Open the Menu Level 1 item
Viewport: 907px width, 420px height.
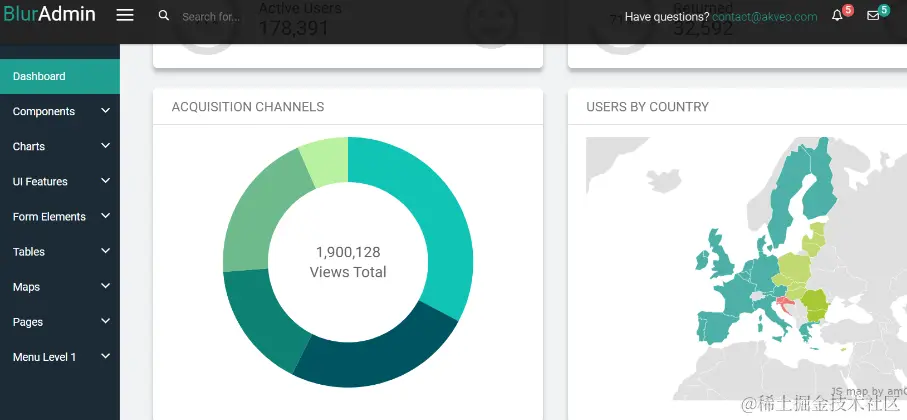60,357
